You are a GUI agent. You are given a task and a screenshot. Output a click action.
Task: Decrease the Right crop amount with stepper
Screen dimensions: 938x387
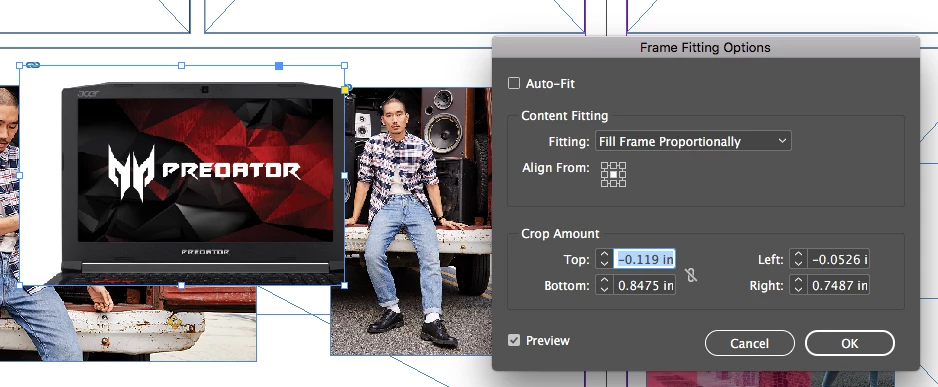[x=798, y=290]
